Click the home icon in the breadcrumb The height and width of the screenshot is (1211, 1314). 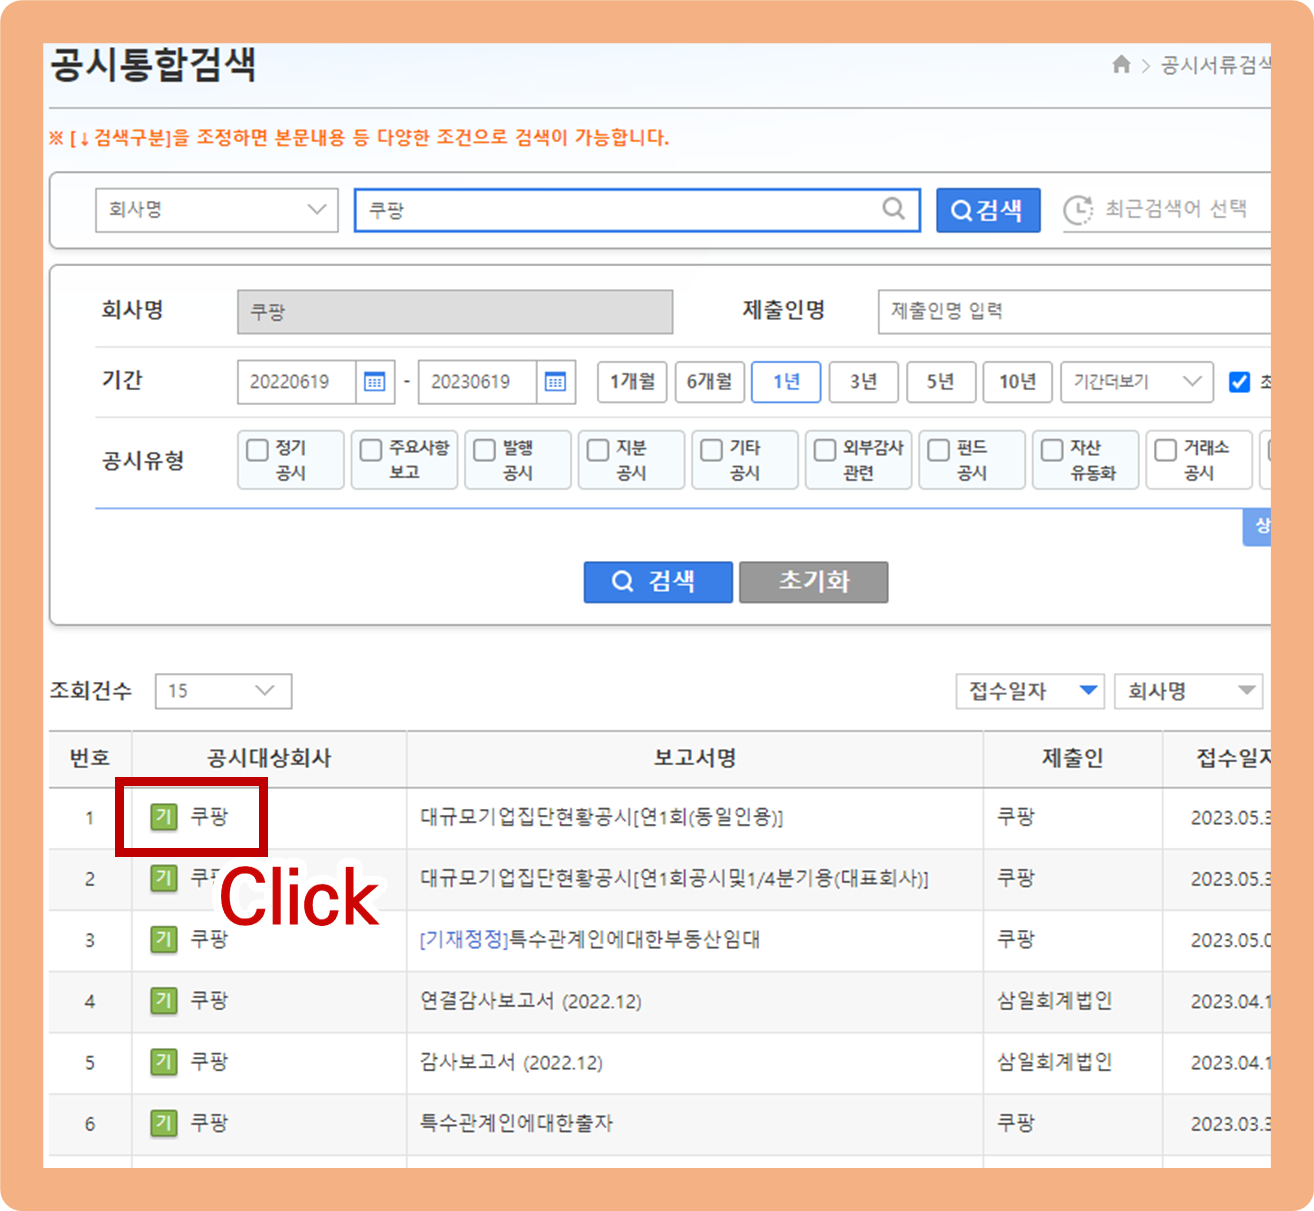pos(1121,65)
